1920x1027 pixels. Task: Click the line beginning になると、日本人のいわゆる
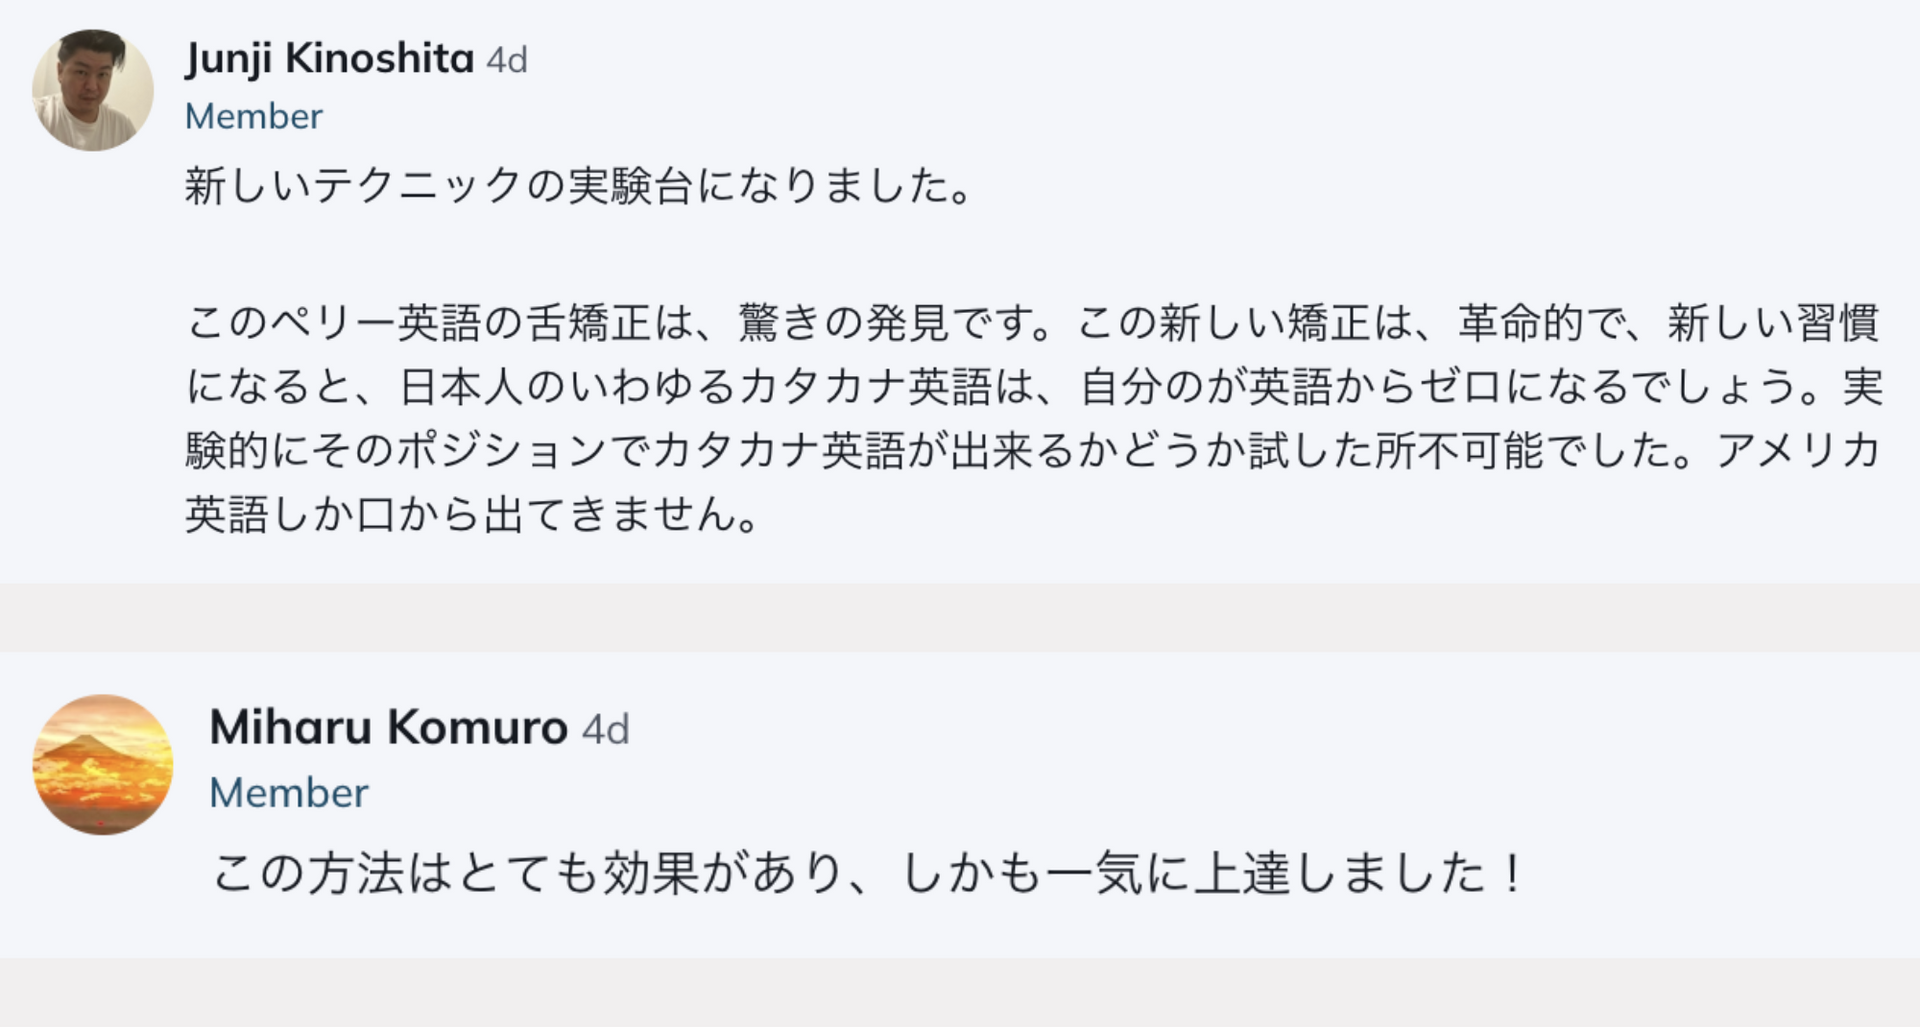pyautogui.click(x=1034, y=387)
